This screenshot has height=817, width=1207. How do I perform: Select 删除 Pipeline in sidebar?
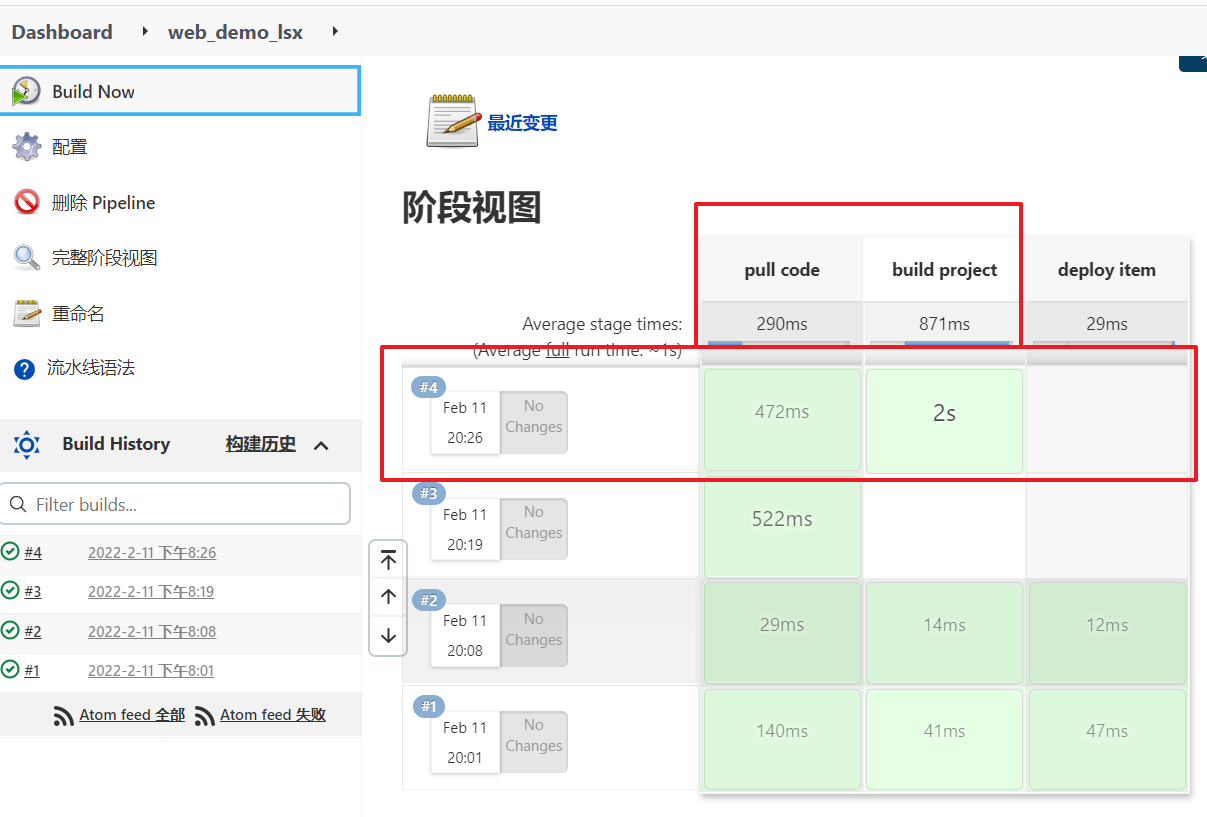click(104, 203)
